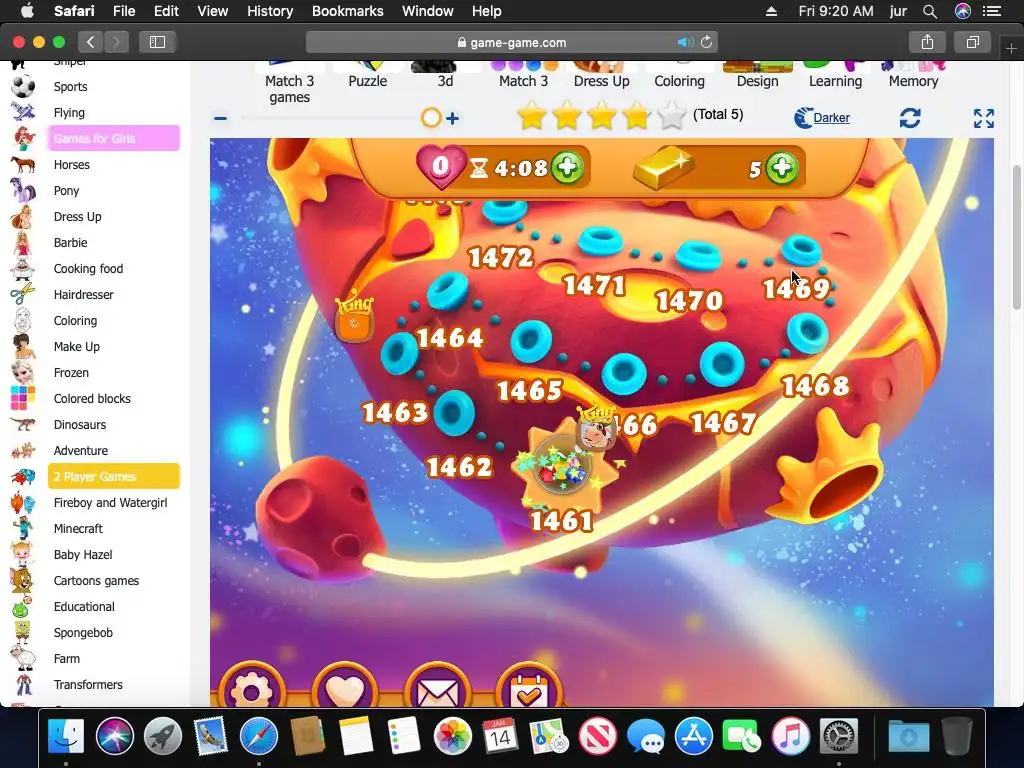Open Minecraft in sidebar
Screen dimensions: 1024x768
point(78,528)
